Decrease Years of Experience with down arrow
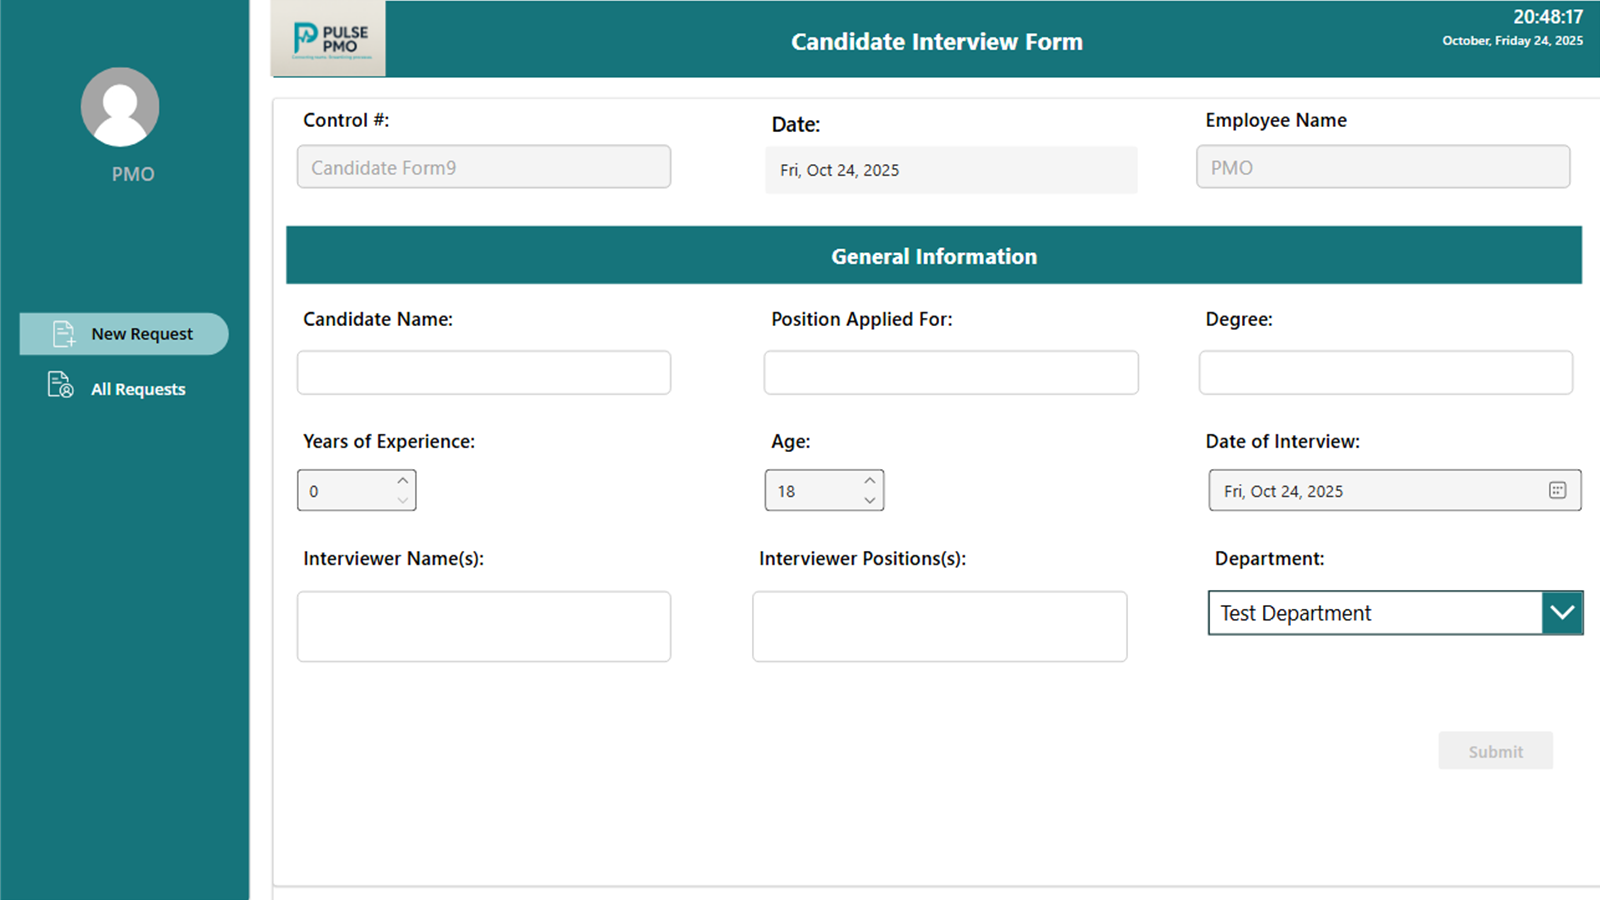The image size is (1600, 900). point(403,500)
